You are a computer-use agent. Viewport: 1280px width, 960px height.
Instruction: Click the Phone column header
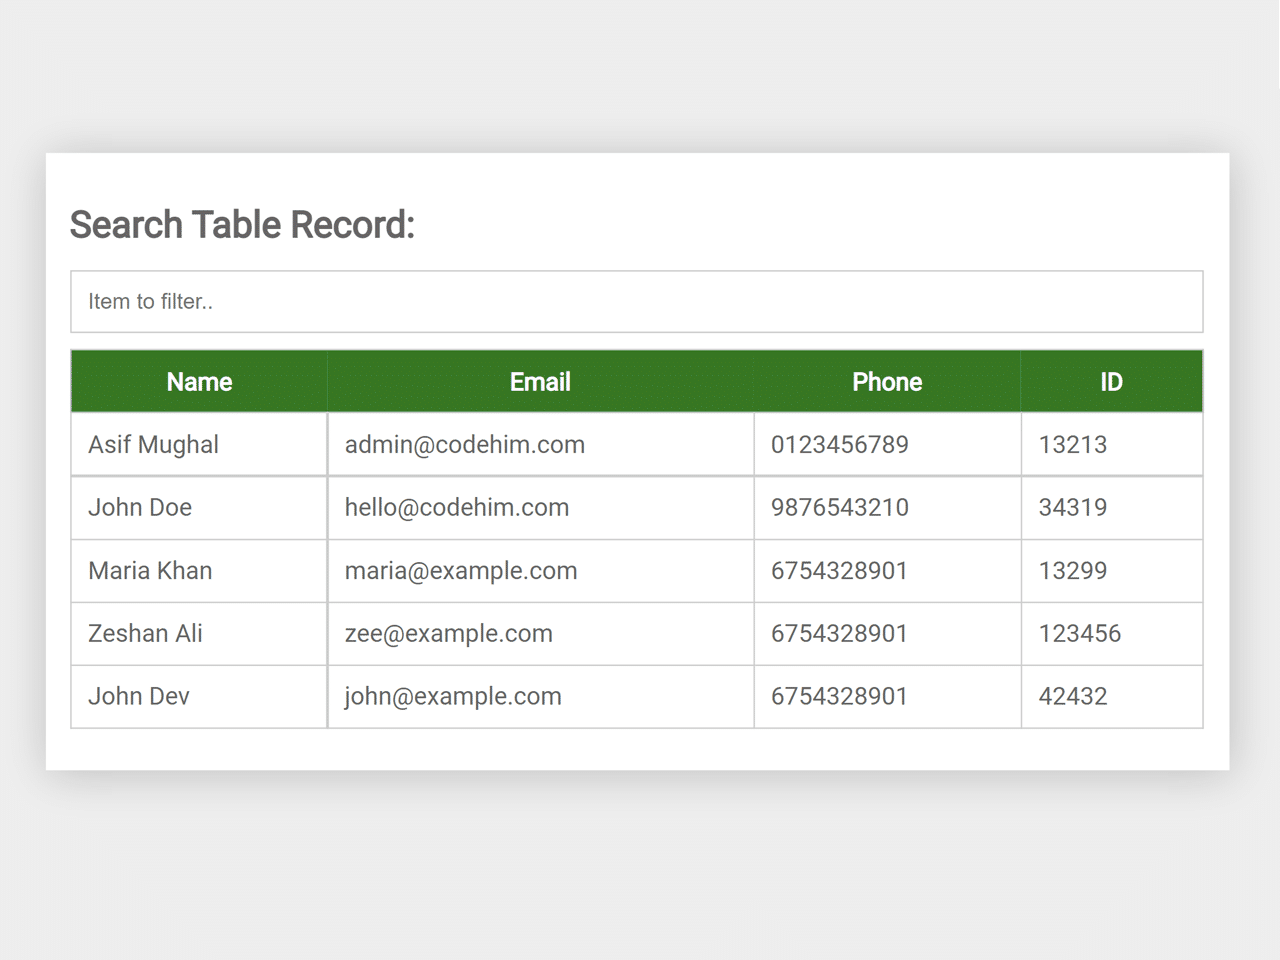point(887,381)
